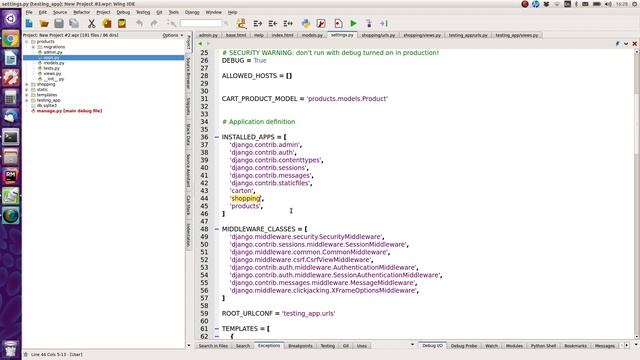
Task: Click the Open File folder icon
Action: (x=44, y=24)
